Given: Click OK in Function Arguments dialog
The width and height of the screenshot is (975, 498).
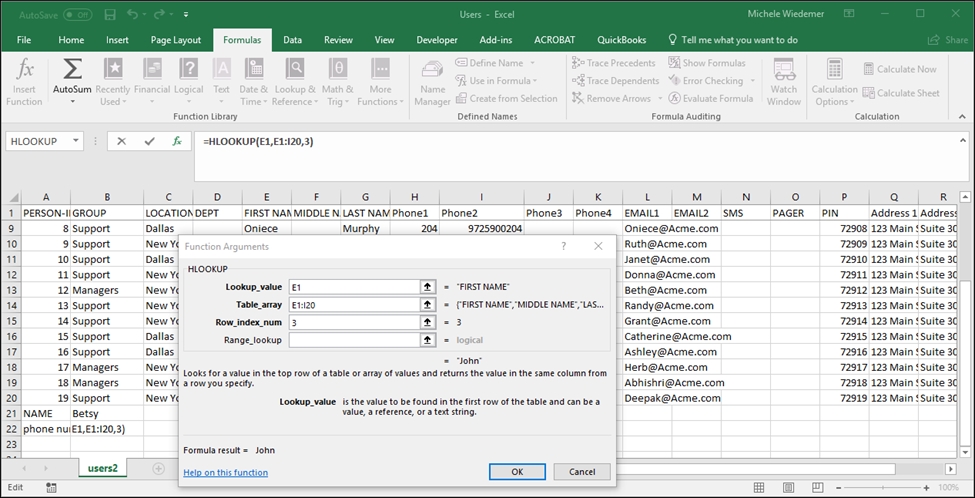Looking at the screenshot, I should (x=517, y=472).
